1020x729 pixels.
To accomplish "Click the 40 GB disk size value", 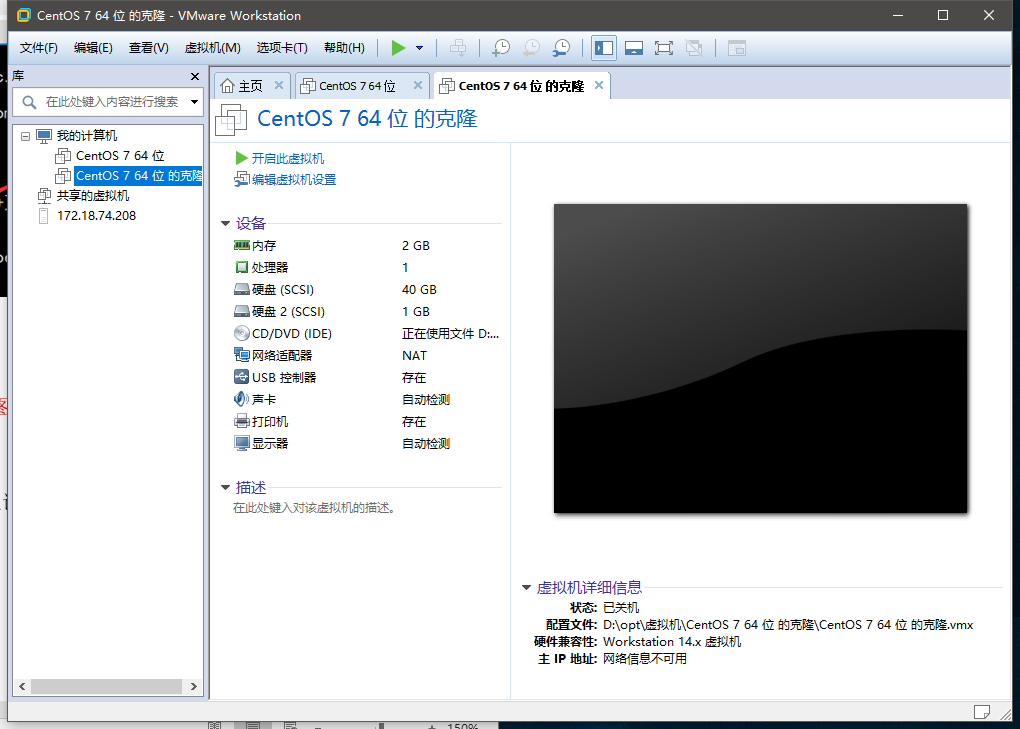I will pyautogui.click(x=419, y=289).
